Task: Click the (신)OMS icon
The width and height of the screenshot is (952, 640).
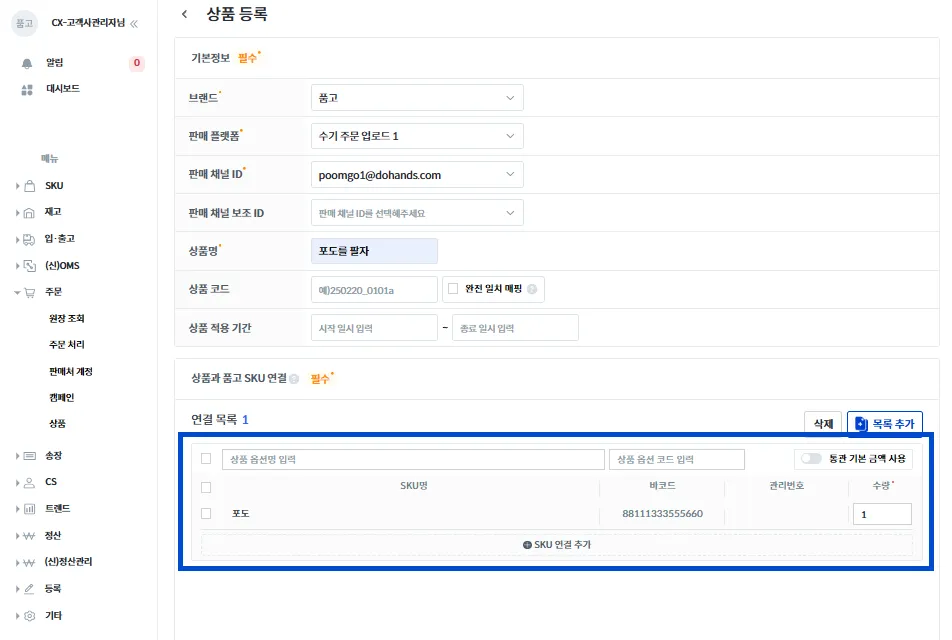Action: (x=29, y=266)
